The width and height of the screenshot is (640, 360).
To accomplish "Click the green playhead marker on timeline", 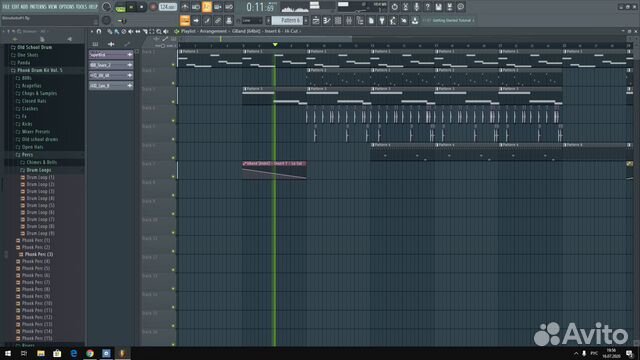I will [275, 44].
